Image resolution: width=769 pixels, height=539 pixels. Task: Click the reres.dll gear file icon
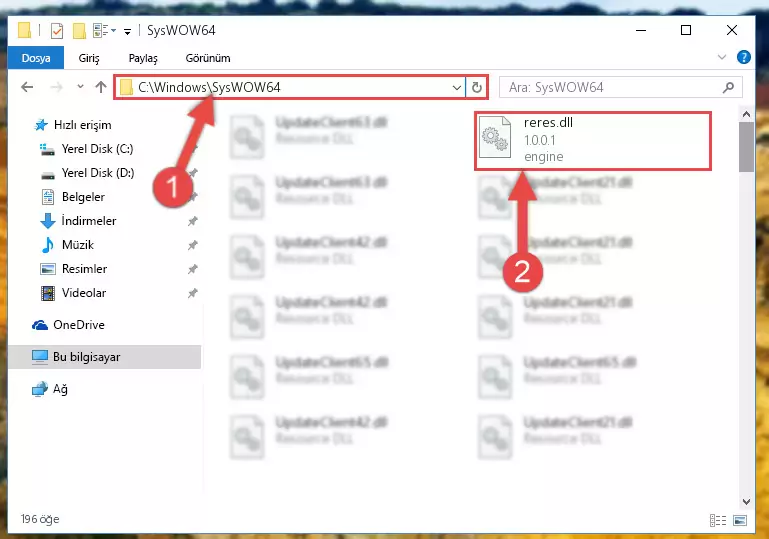pos(494,138)
